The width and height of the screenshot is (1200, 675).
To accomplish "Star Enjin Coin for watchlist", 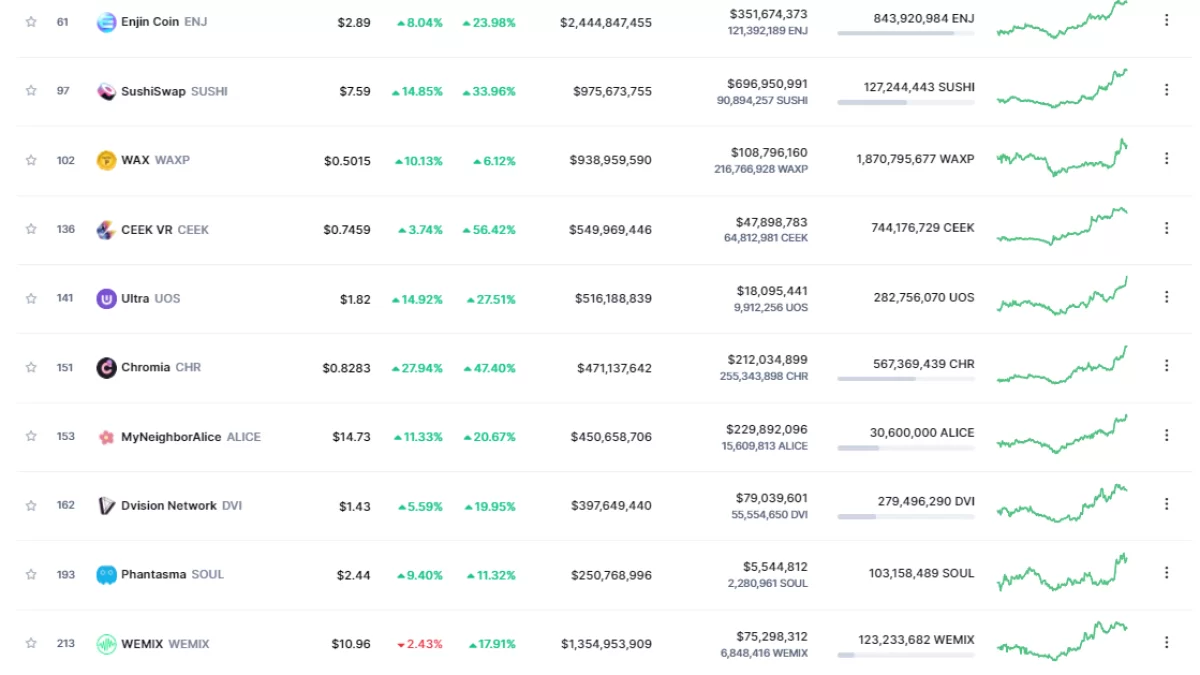I will pyautogui.click(x=31, y=21).
